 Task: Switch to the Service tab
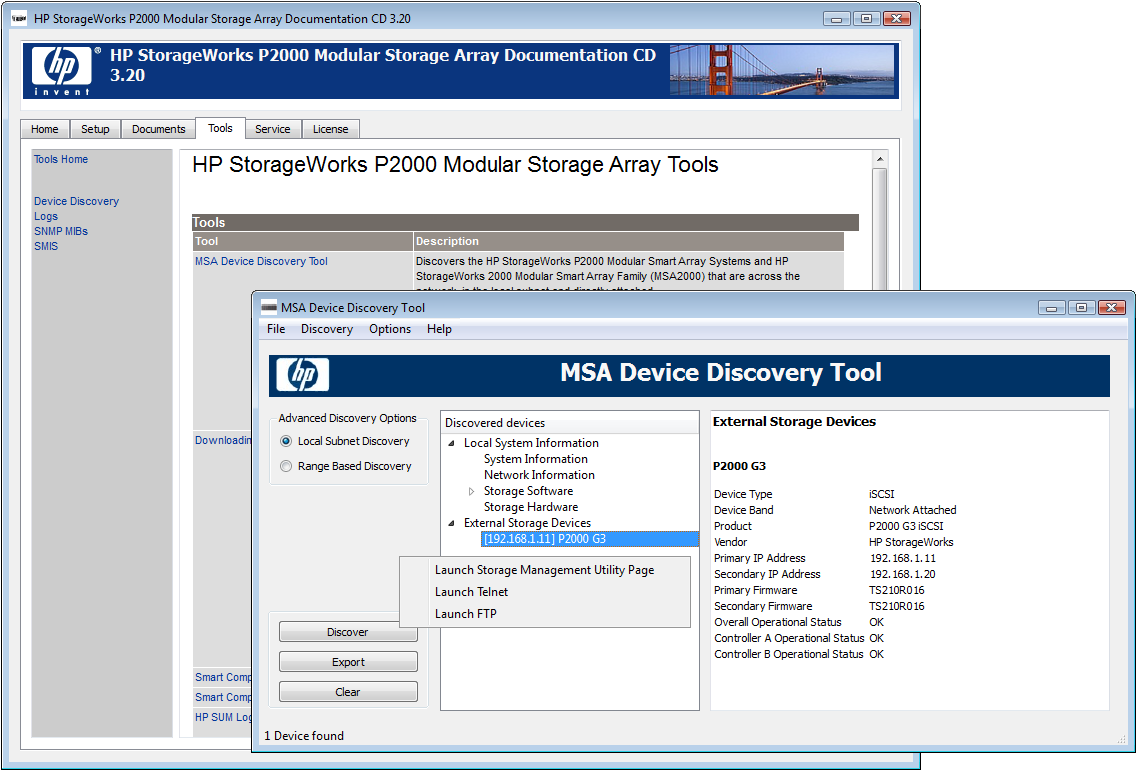point(272,129)
